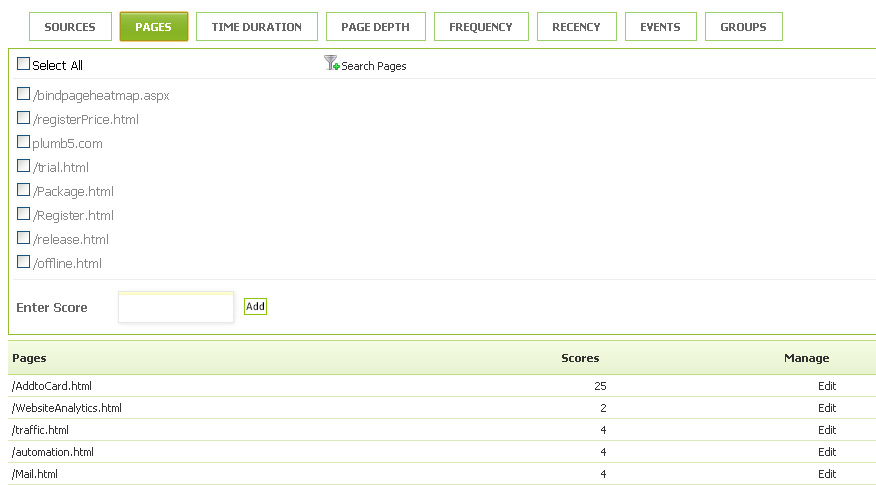Select the /WebsiteAnalytics.html page name
Viewport: 876px width, 485px height.
click(66, 408)
